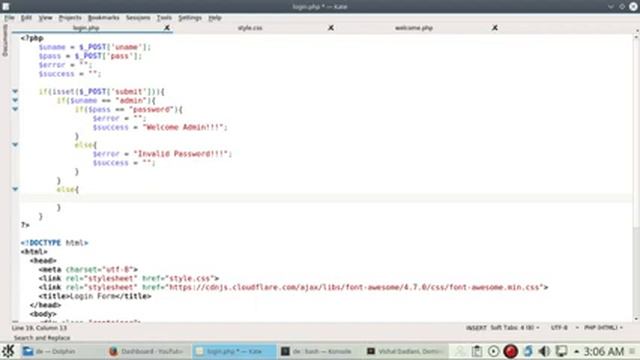Click the red record tray icon

510,351
